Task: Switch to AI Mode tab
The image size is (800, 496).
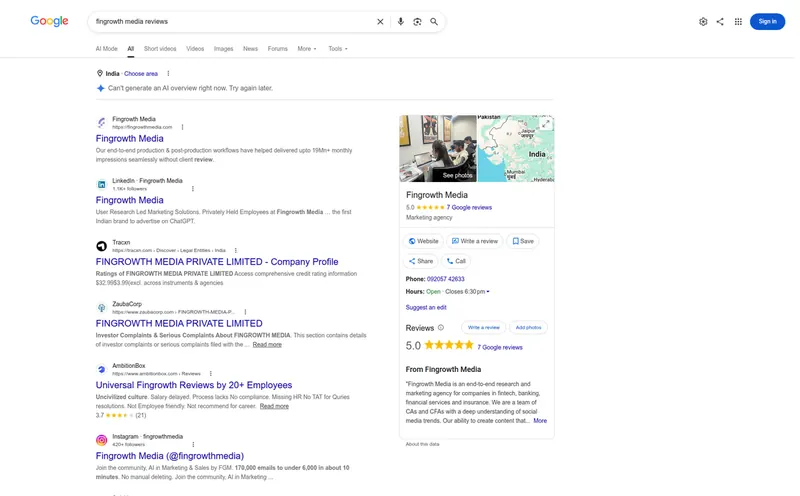Action: click(x=107, y=48)
